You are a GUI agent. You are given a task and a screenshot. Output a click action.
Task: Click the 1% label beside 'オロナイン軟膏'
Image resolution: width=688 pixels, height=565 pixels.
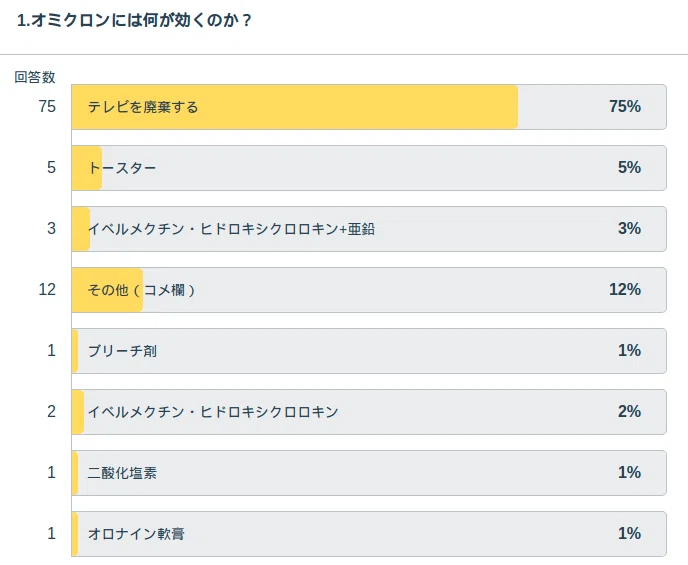(x=630, y=533)
